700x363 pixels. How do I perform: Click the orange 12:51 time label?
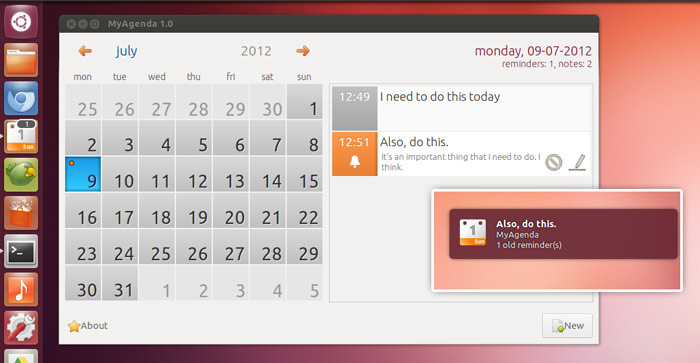coord(354,142)
